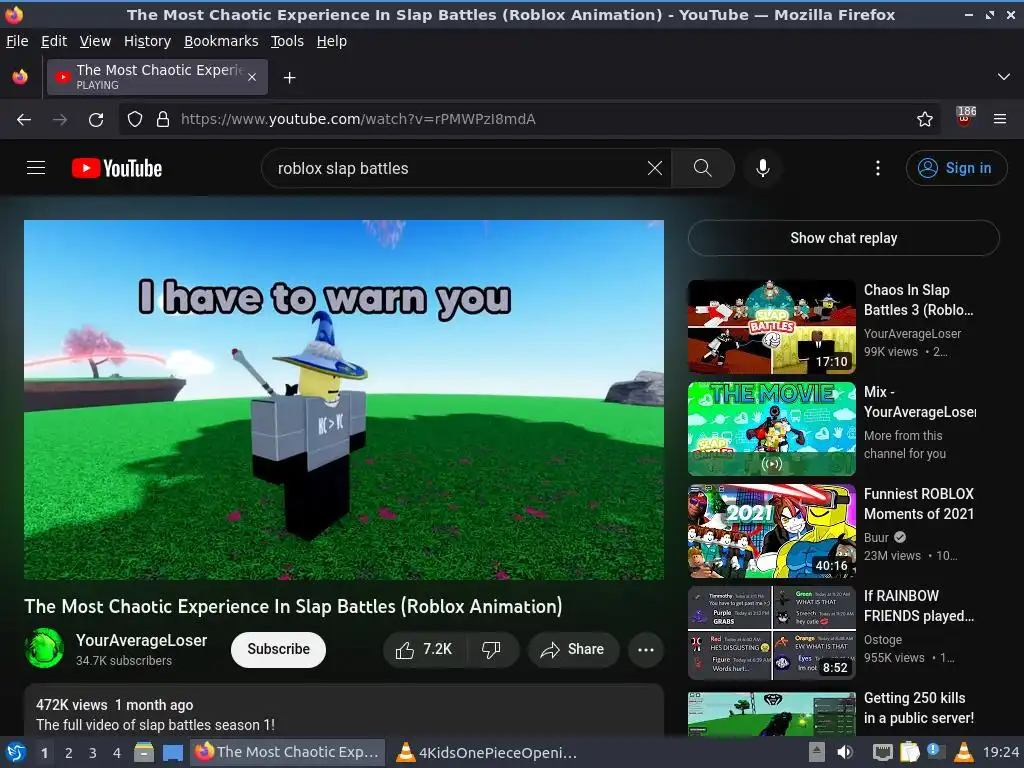Open the shield tracking protection icon

tap(135, 119)
